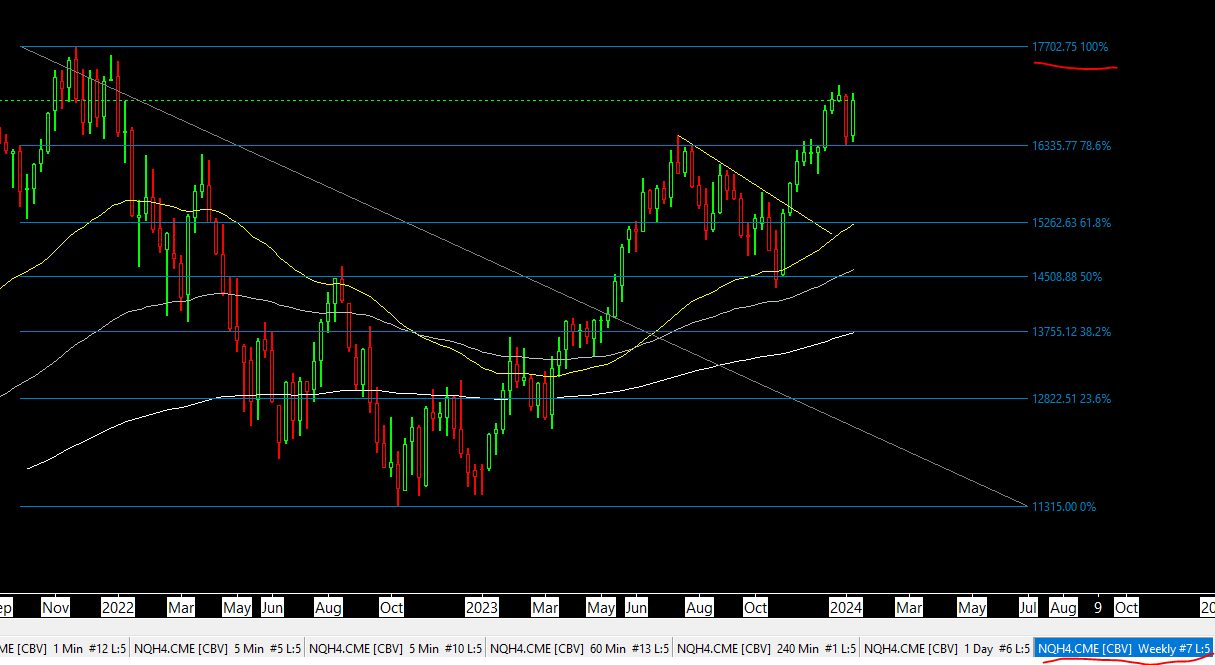Screen dimensions: 1215x665
Task: Select the long white diagonal trendline
Action: pyautogui.click(x=523, y=276)
